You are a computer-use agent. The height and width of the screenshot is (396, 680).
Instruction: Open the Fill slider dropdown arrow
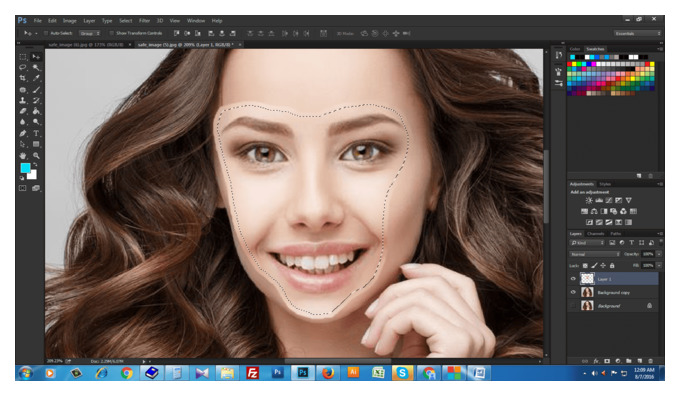[x=659, y=265]
